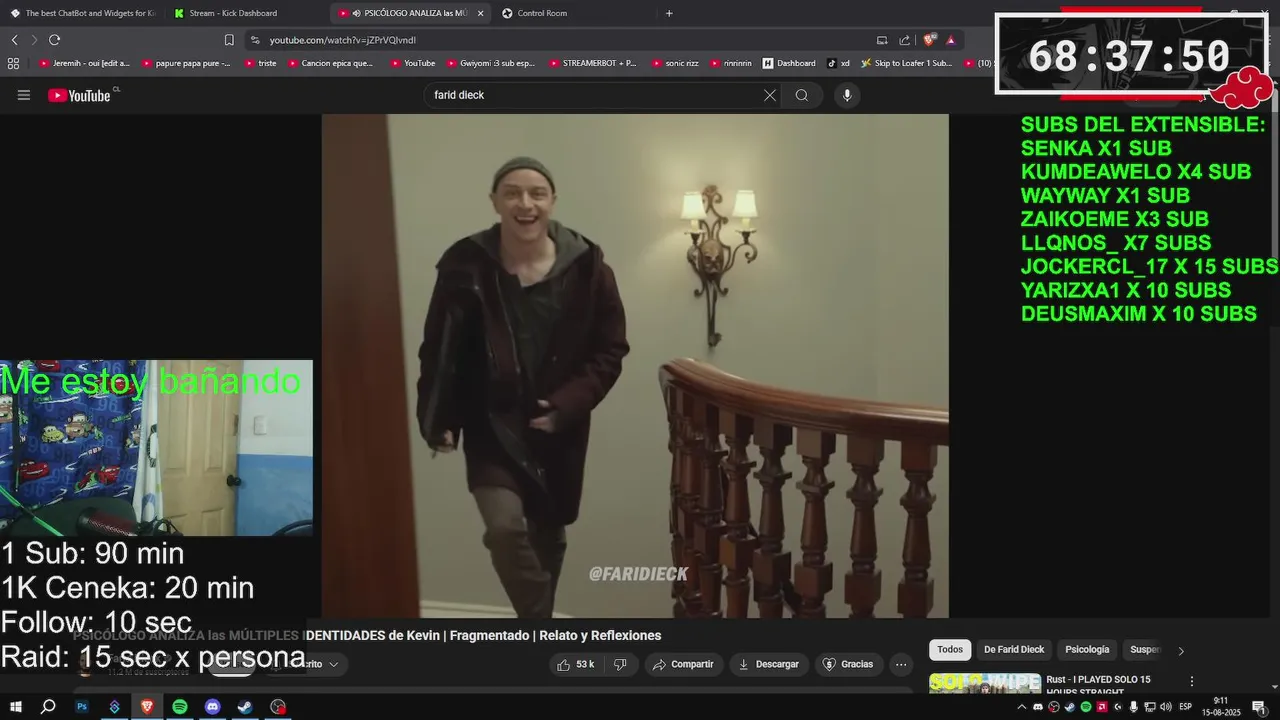
Task: Open Brave Rewards triangle icon
Action: (950, 40)
